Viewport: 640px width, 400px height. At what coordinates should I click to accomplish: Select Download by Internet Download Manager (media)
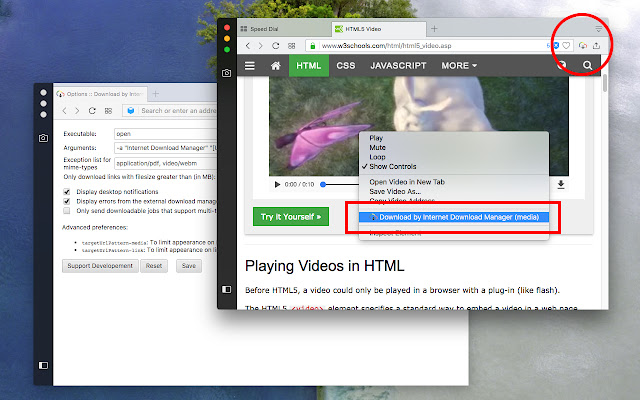[454, 217]
